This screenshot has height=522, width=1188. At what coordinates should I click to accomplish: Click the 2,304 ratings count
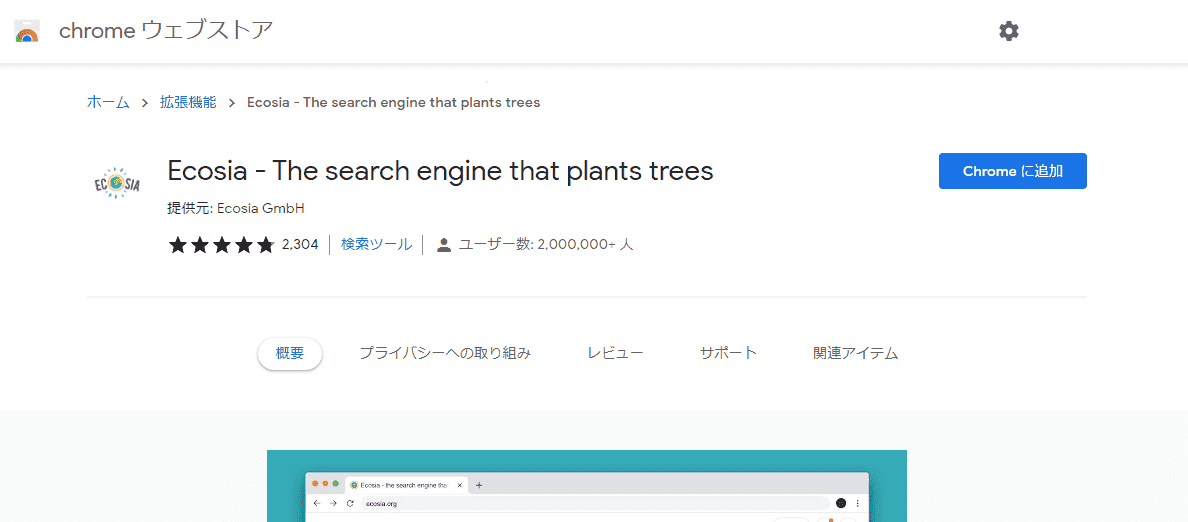pyautogui.click(x=299, y=245)
